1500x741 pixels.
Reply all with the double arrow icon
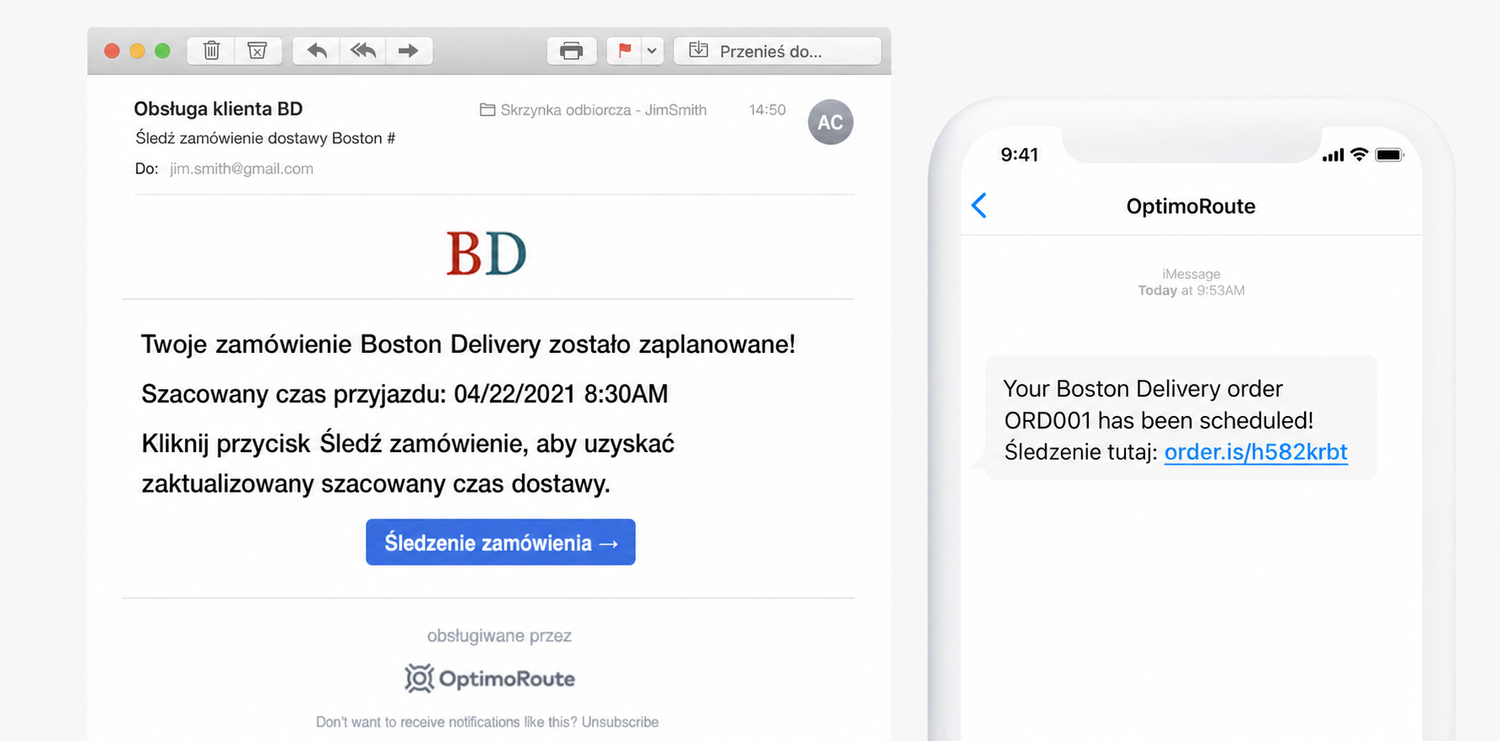pyautogui.click(x=363, y=51)
